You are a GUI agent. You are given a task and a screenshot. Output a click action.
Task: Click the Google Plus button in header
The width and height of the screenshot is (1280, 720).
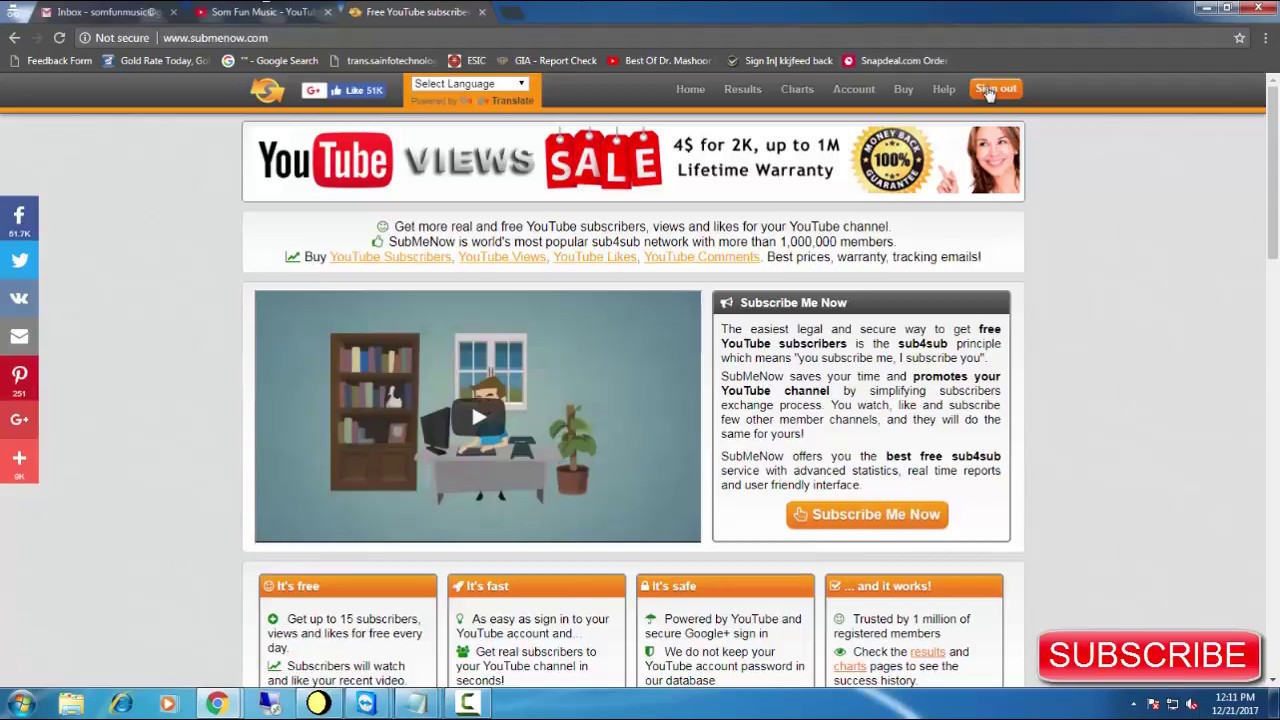313,90
